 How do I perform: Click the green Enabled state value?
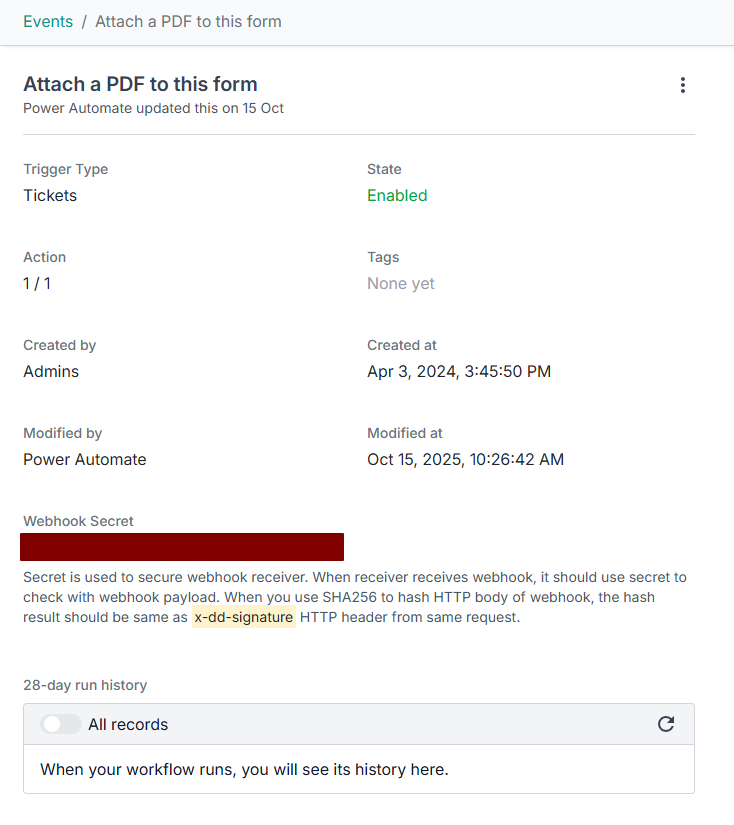[x=397, y=196]
